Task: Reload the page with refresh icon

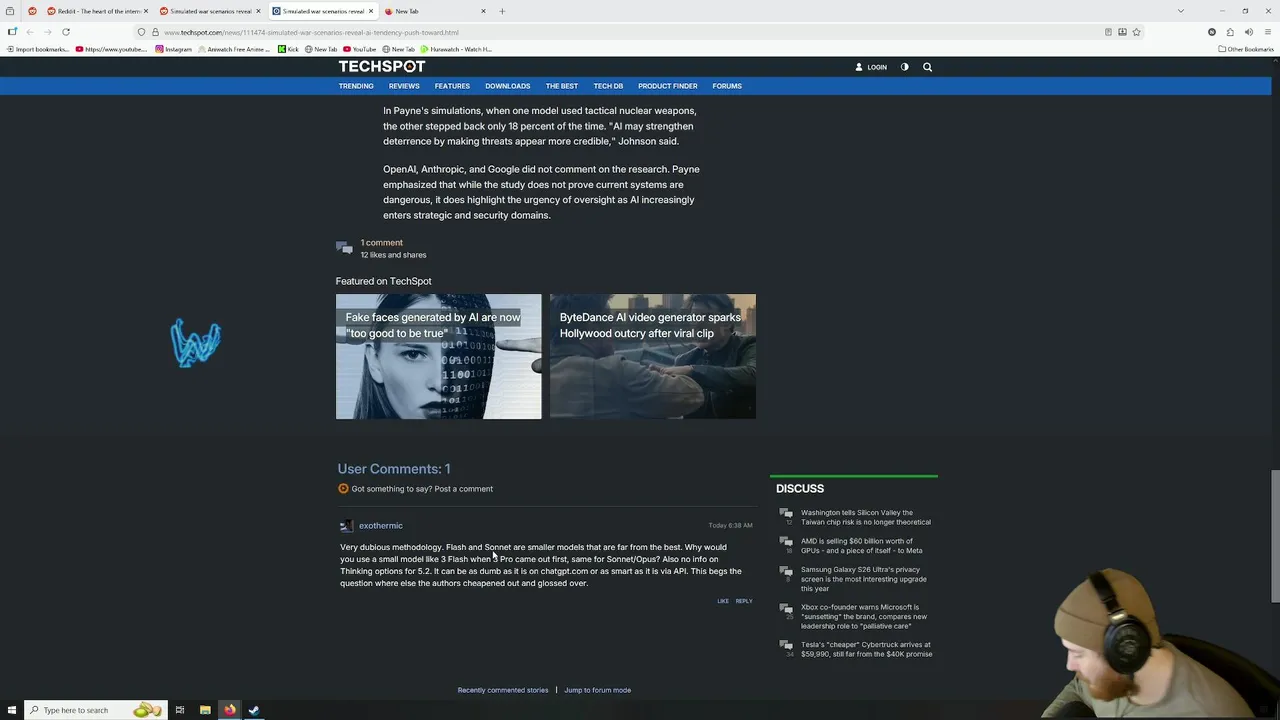Action: point(66,32)
